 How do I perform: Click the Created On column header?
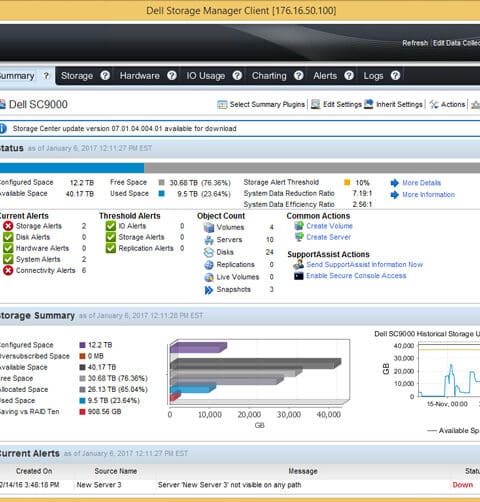(34, 471)
